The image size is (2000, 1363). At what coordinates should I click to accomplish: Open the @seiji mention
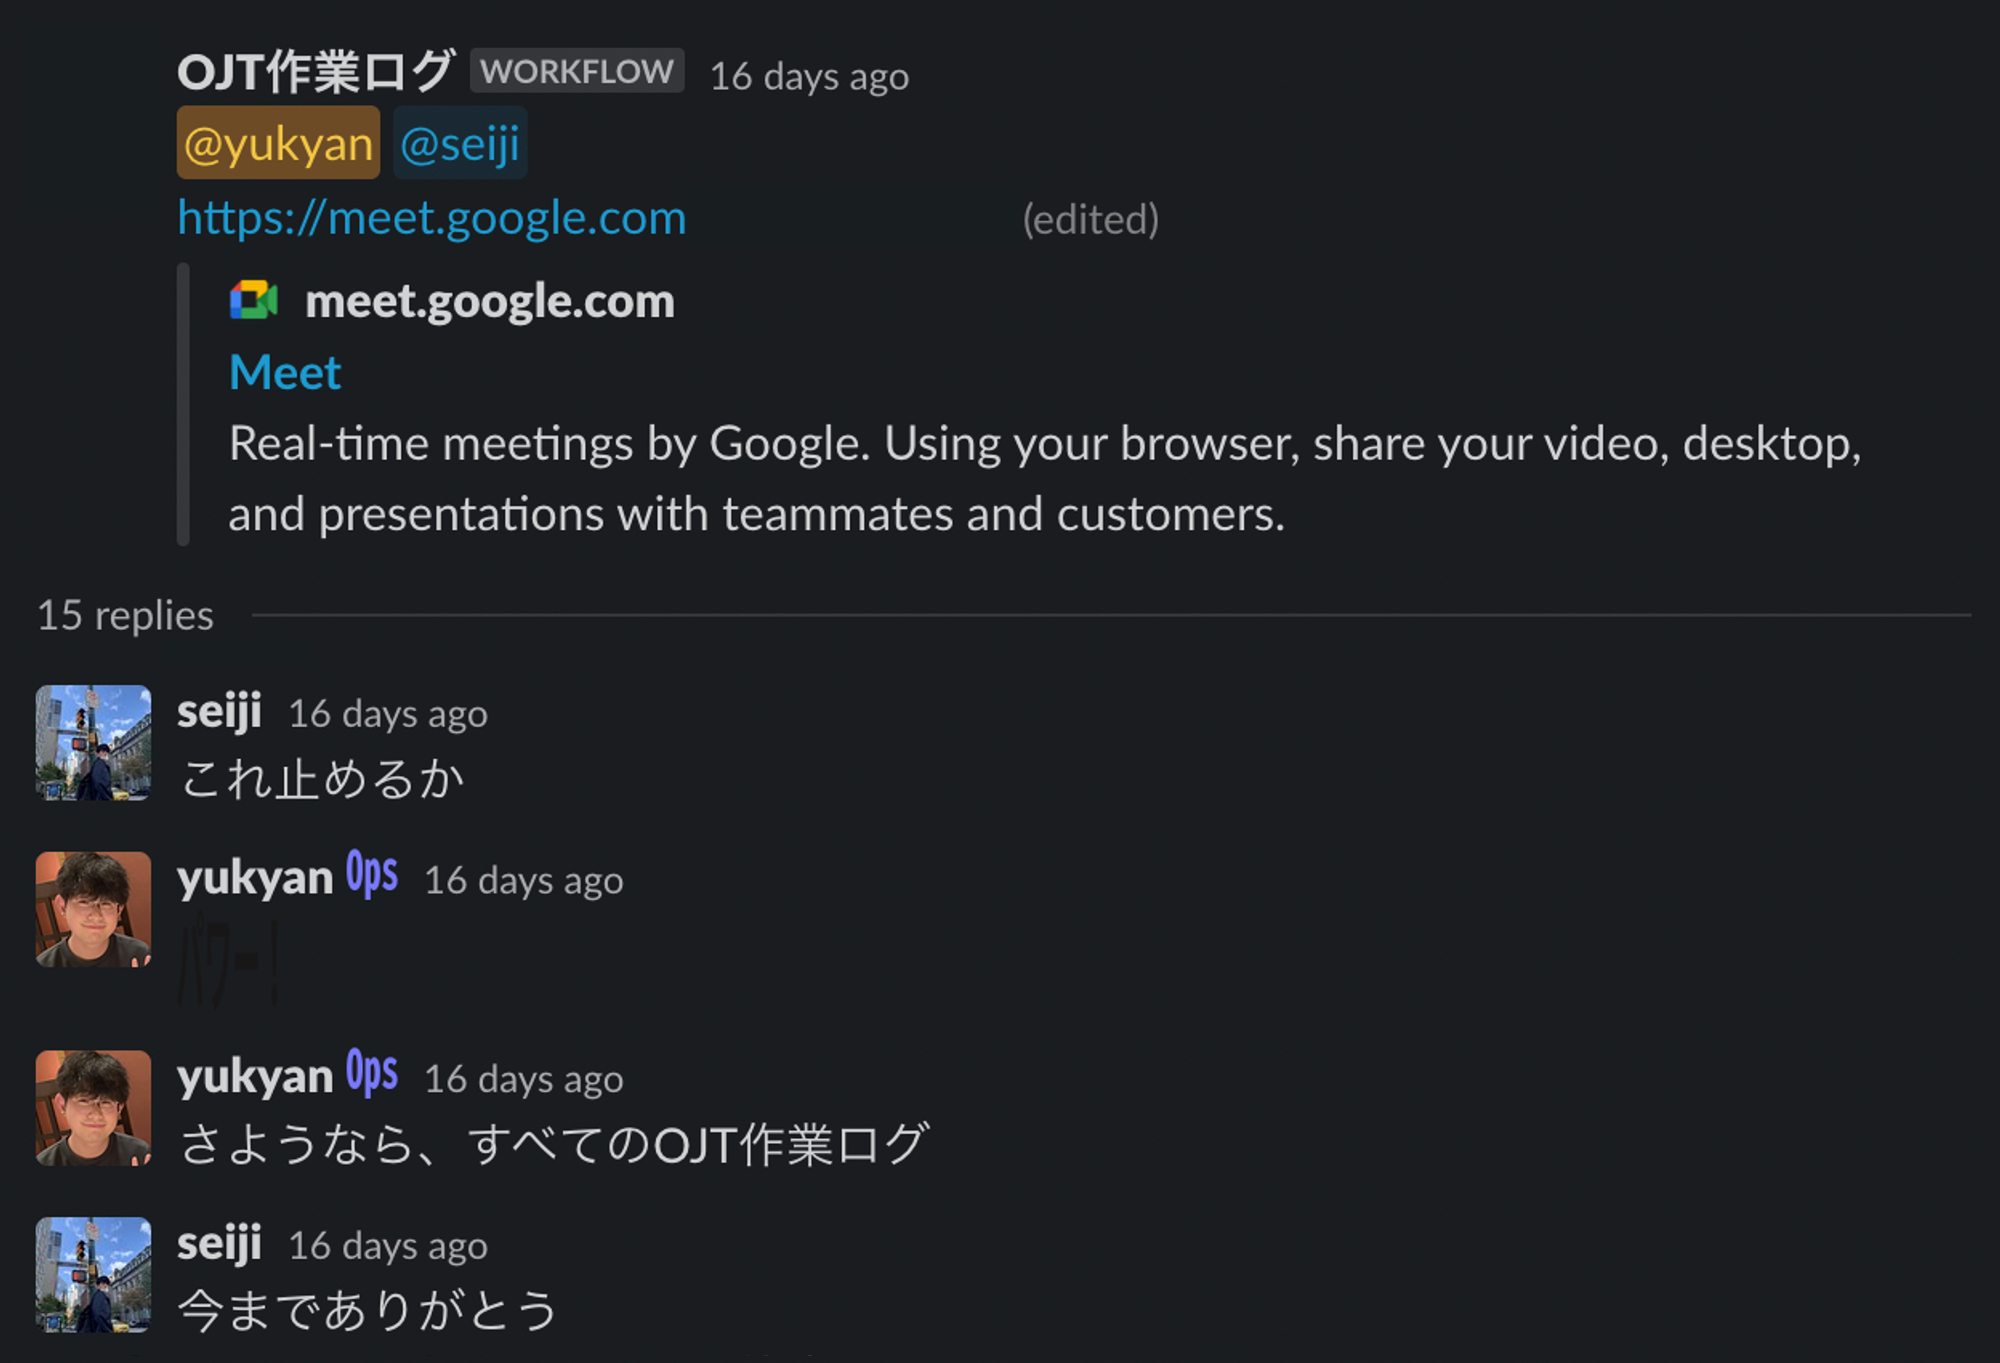click(x=459, y=143)
